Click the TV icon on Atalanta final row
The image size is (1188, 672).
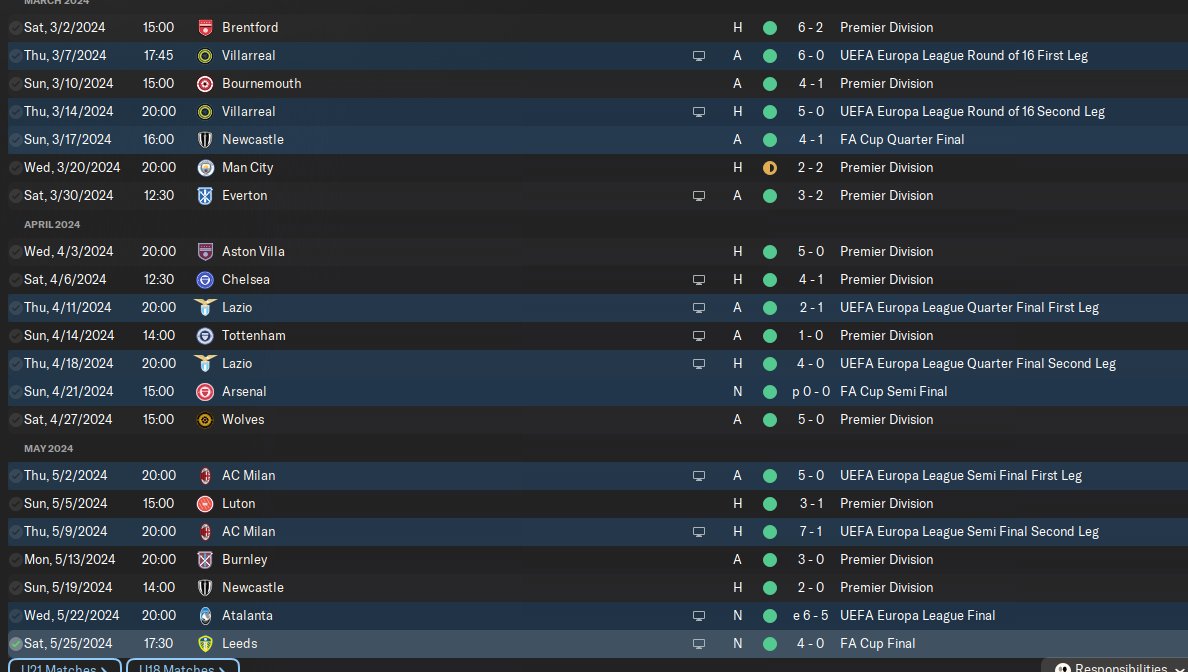point(699,616)
